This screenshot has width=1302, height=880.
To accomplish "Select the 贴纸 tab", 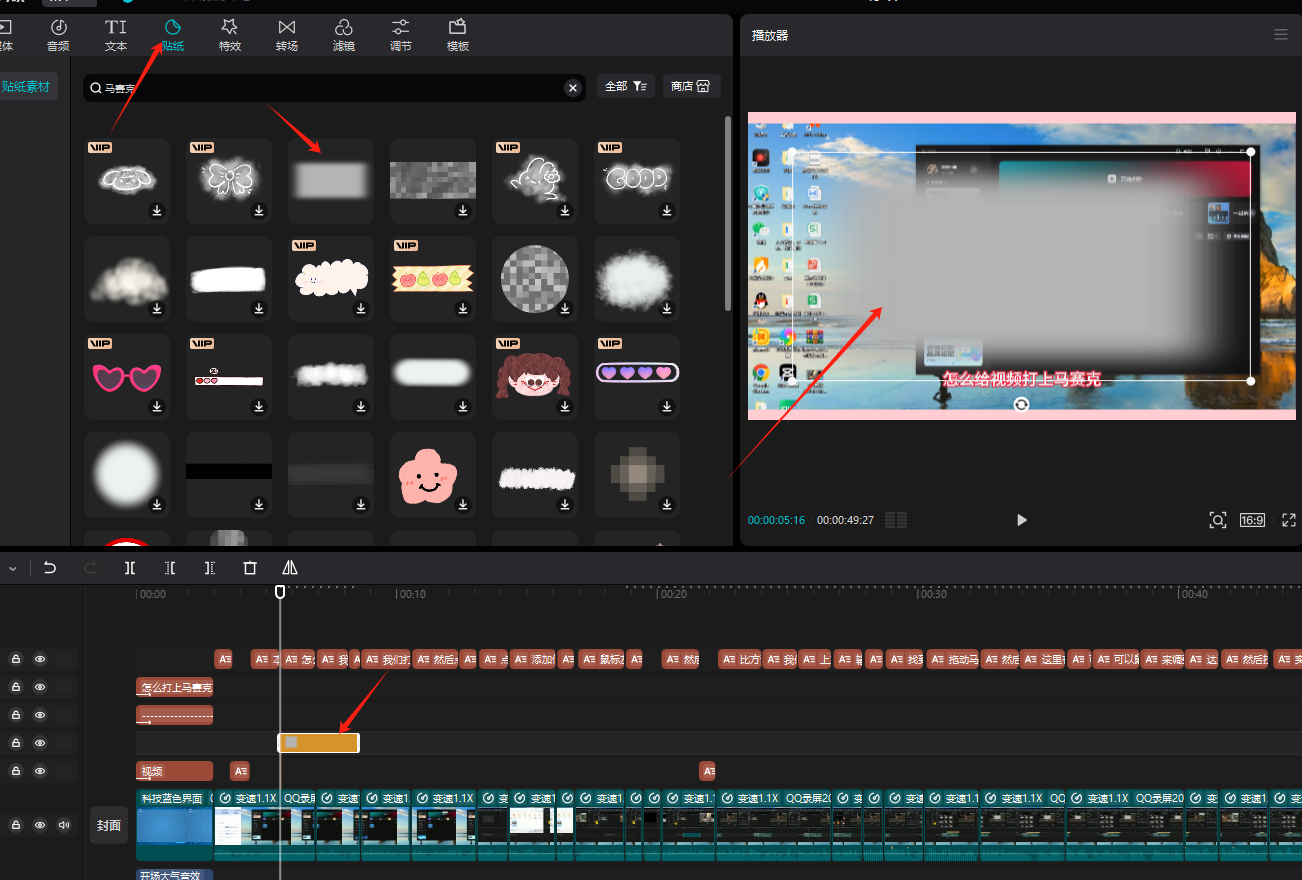I will [172, 35].
